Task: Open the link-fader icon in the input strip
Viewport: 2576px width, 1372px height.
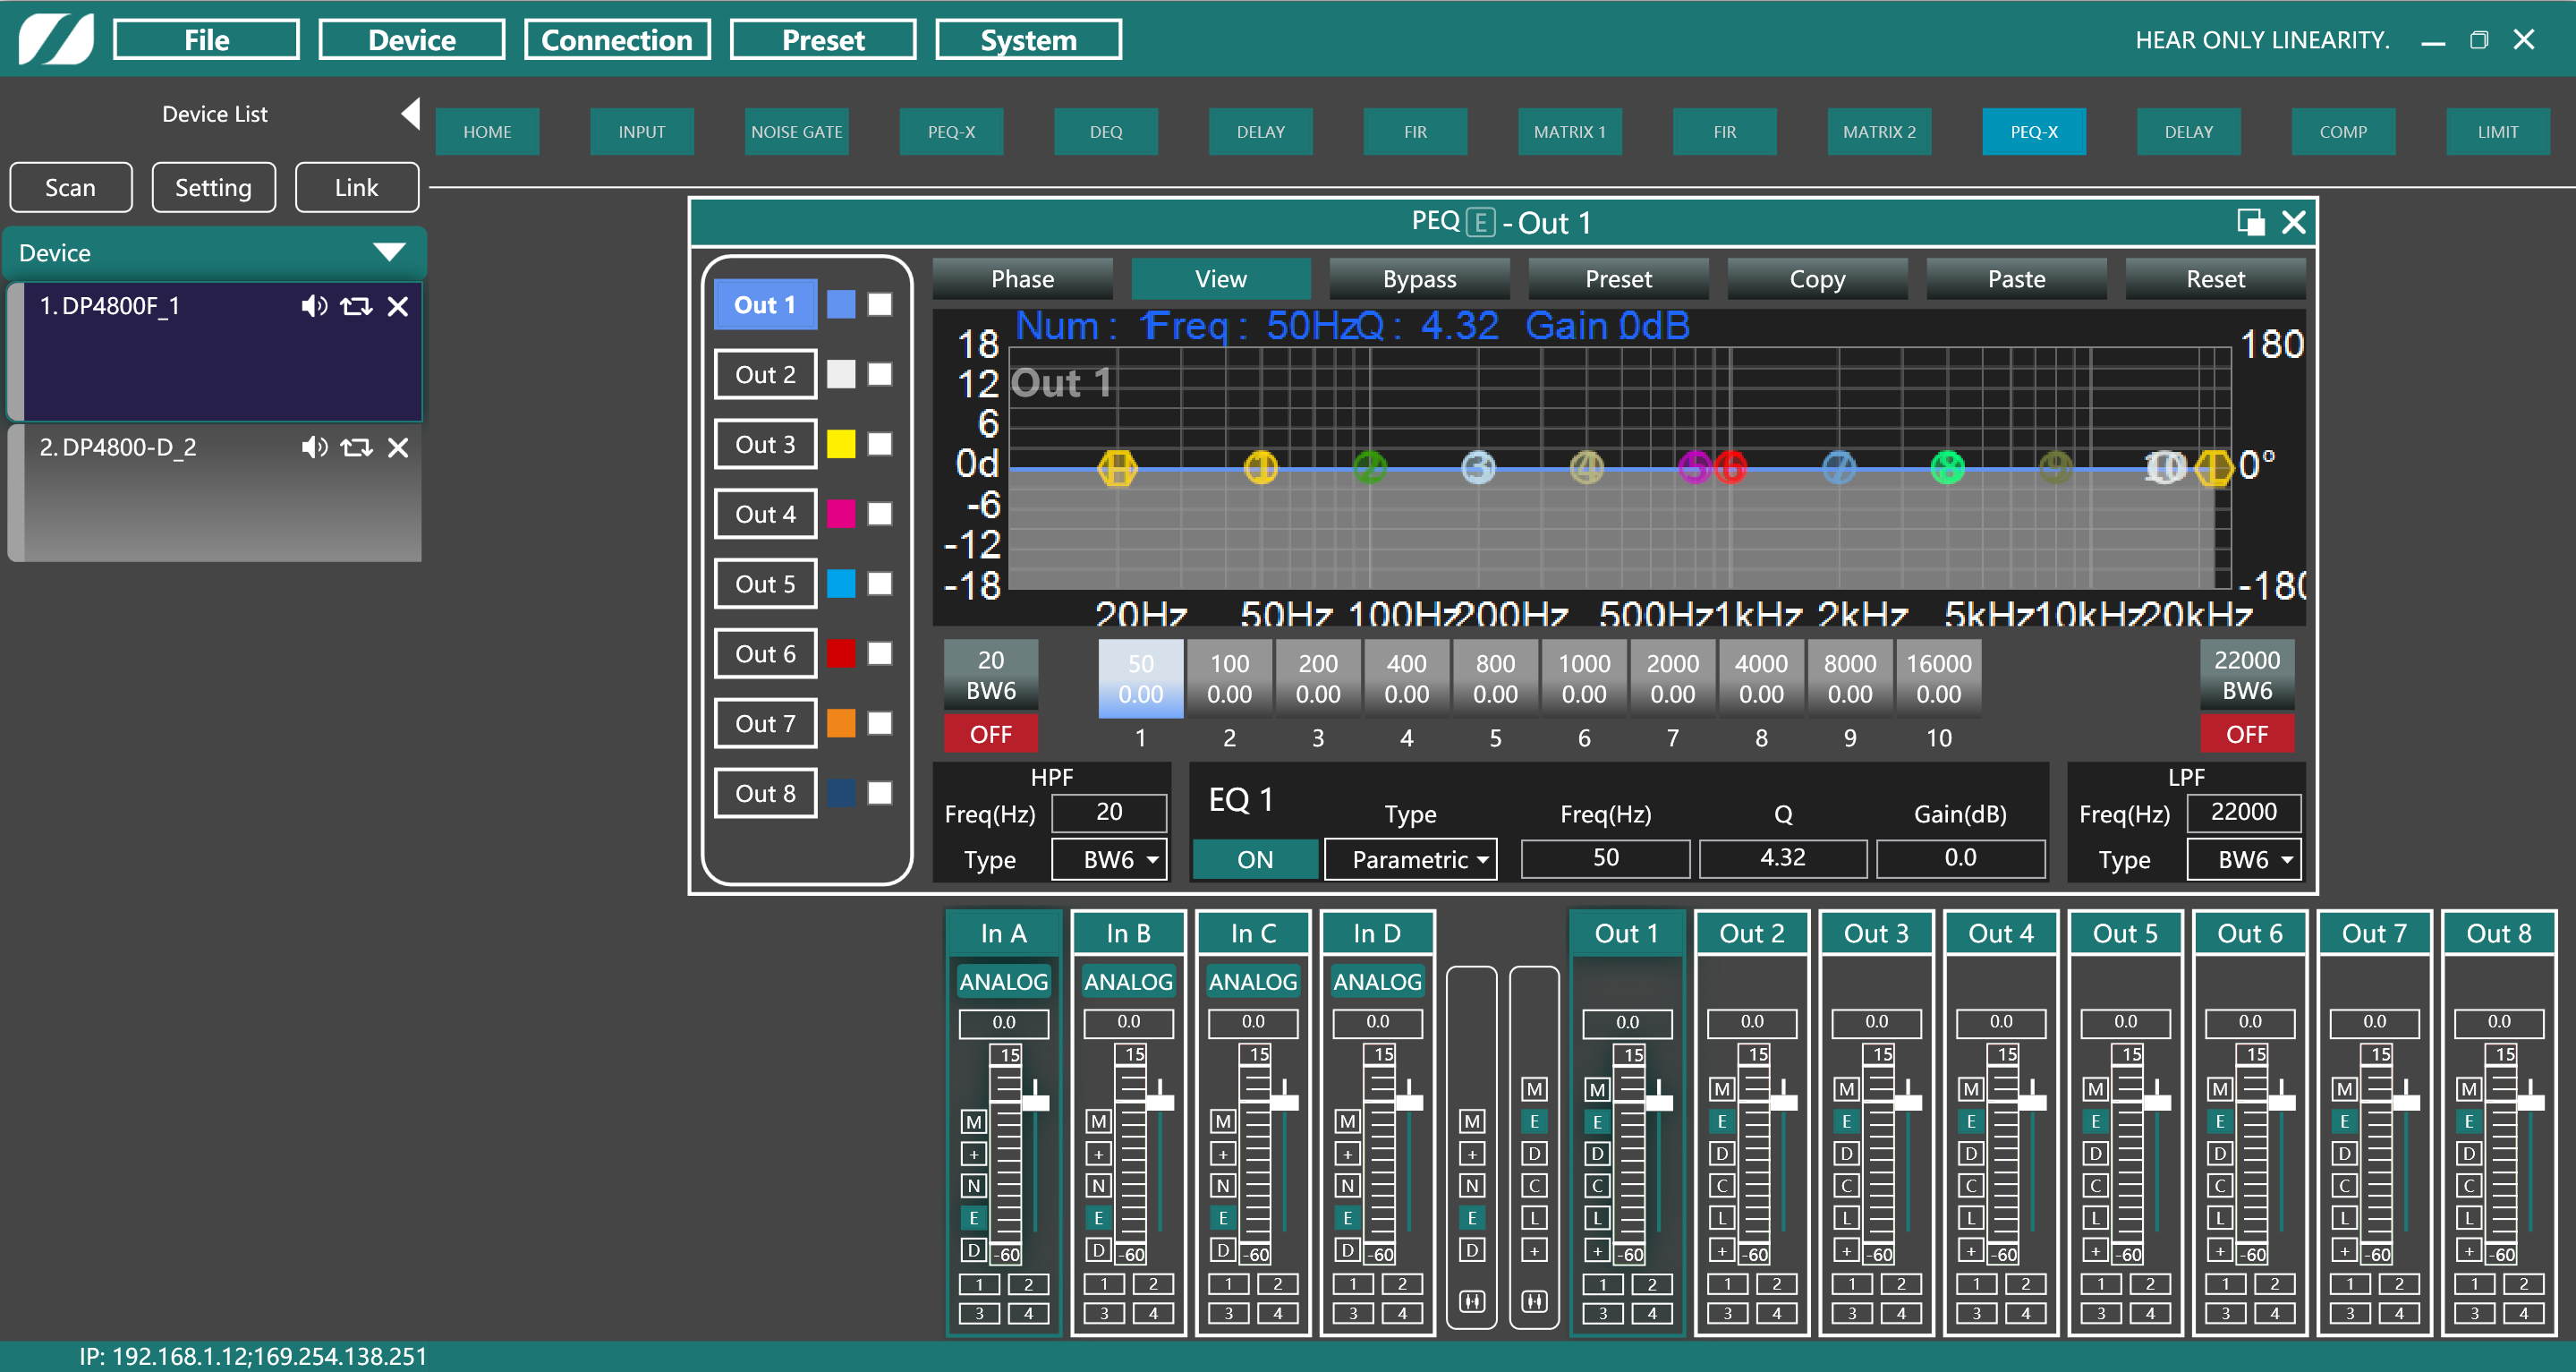Action: click(x=1471, y=1301)
